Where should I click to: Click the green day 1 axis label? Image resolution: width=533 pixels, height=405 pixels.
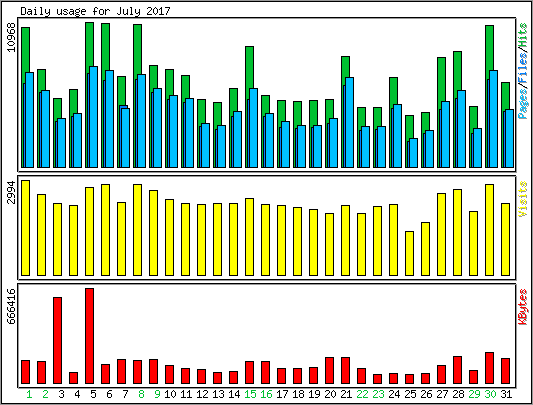(x=29, y=394)
